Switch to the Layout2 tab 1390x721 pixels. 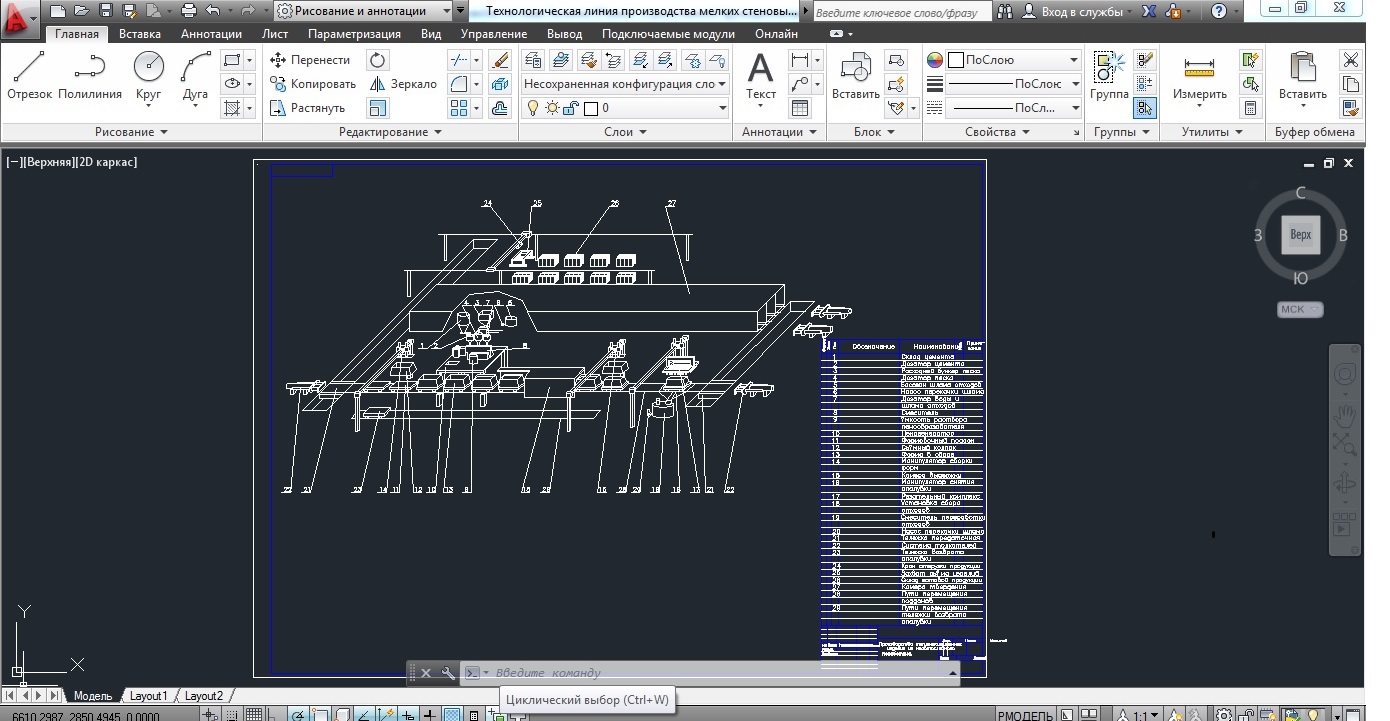pyautogui.click(x=204, y=696)
